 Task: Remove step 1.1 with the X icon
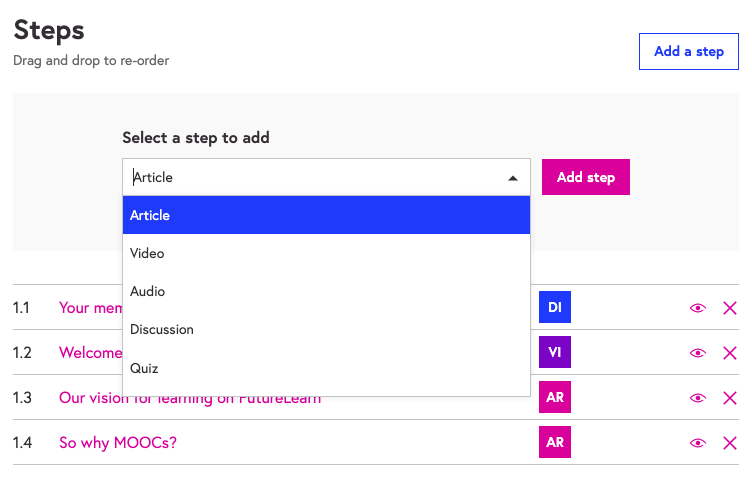pos(729,308)
